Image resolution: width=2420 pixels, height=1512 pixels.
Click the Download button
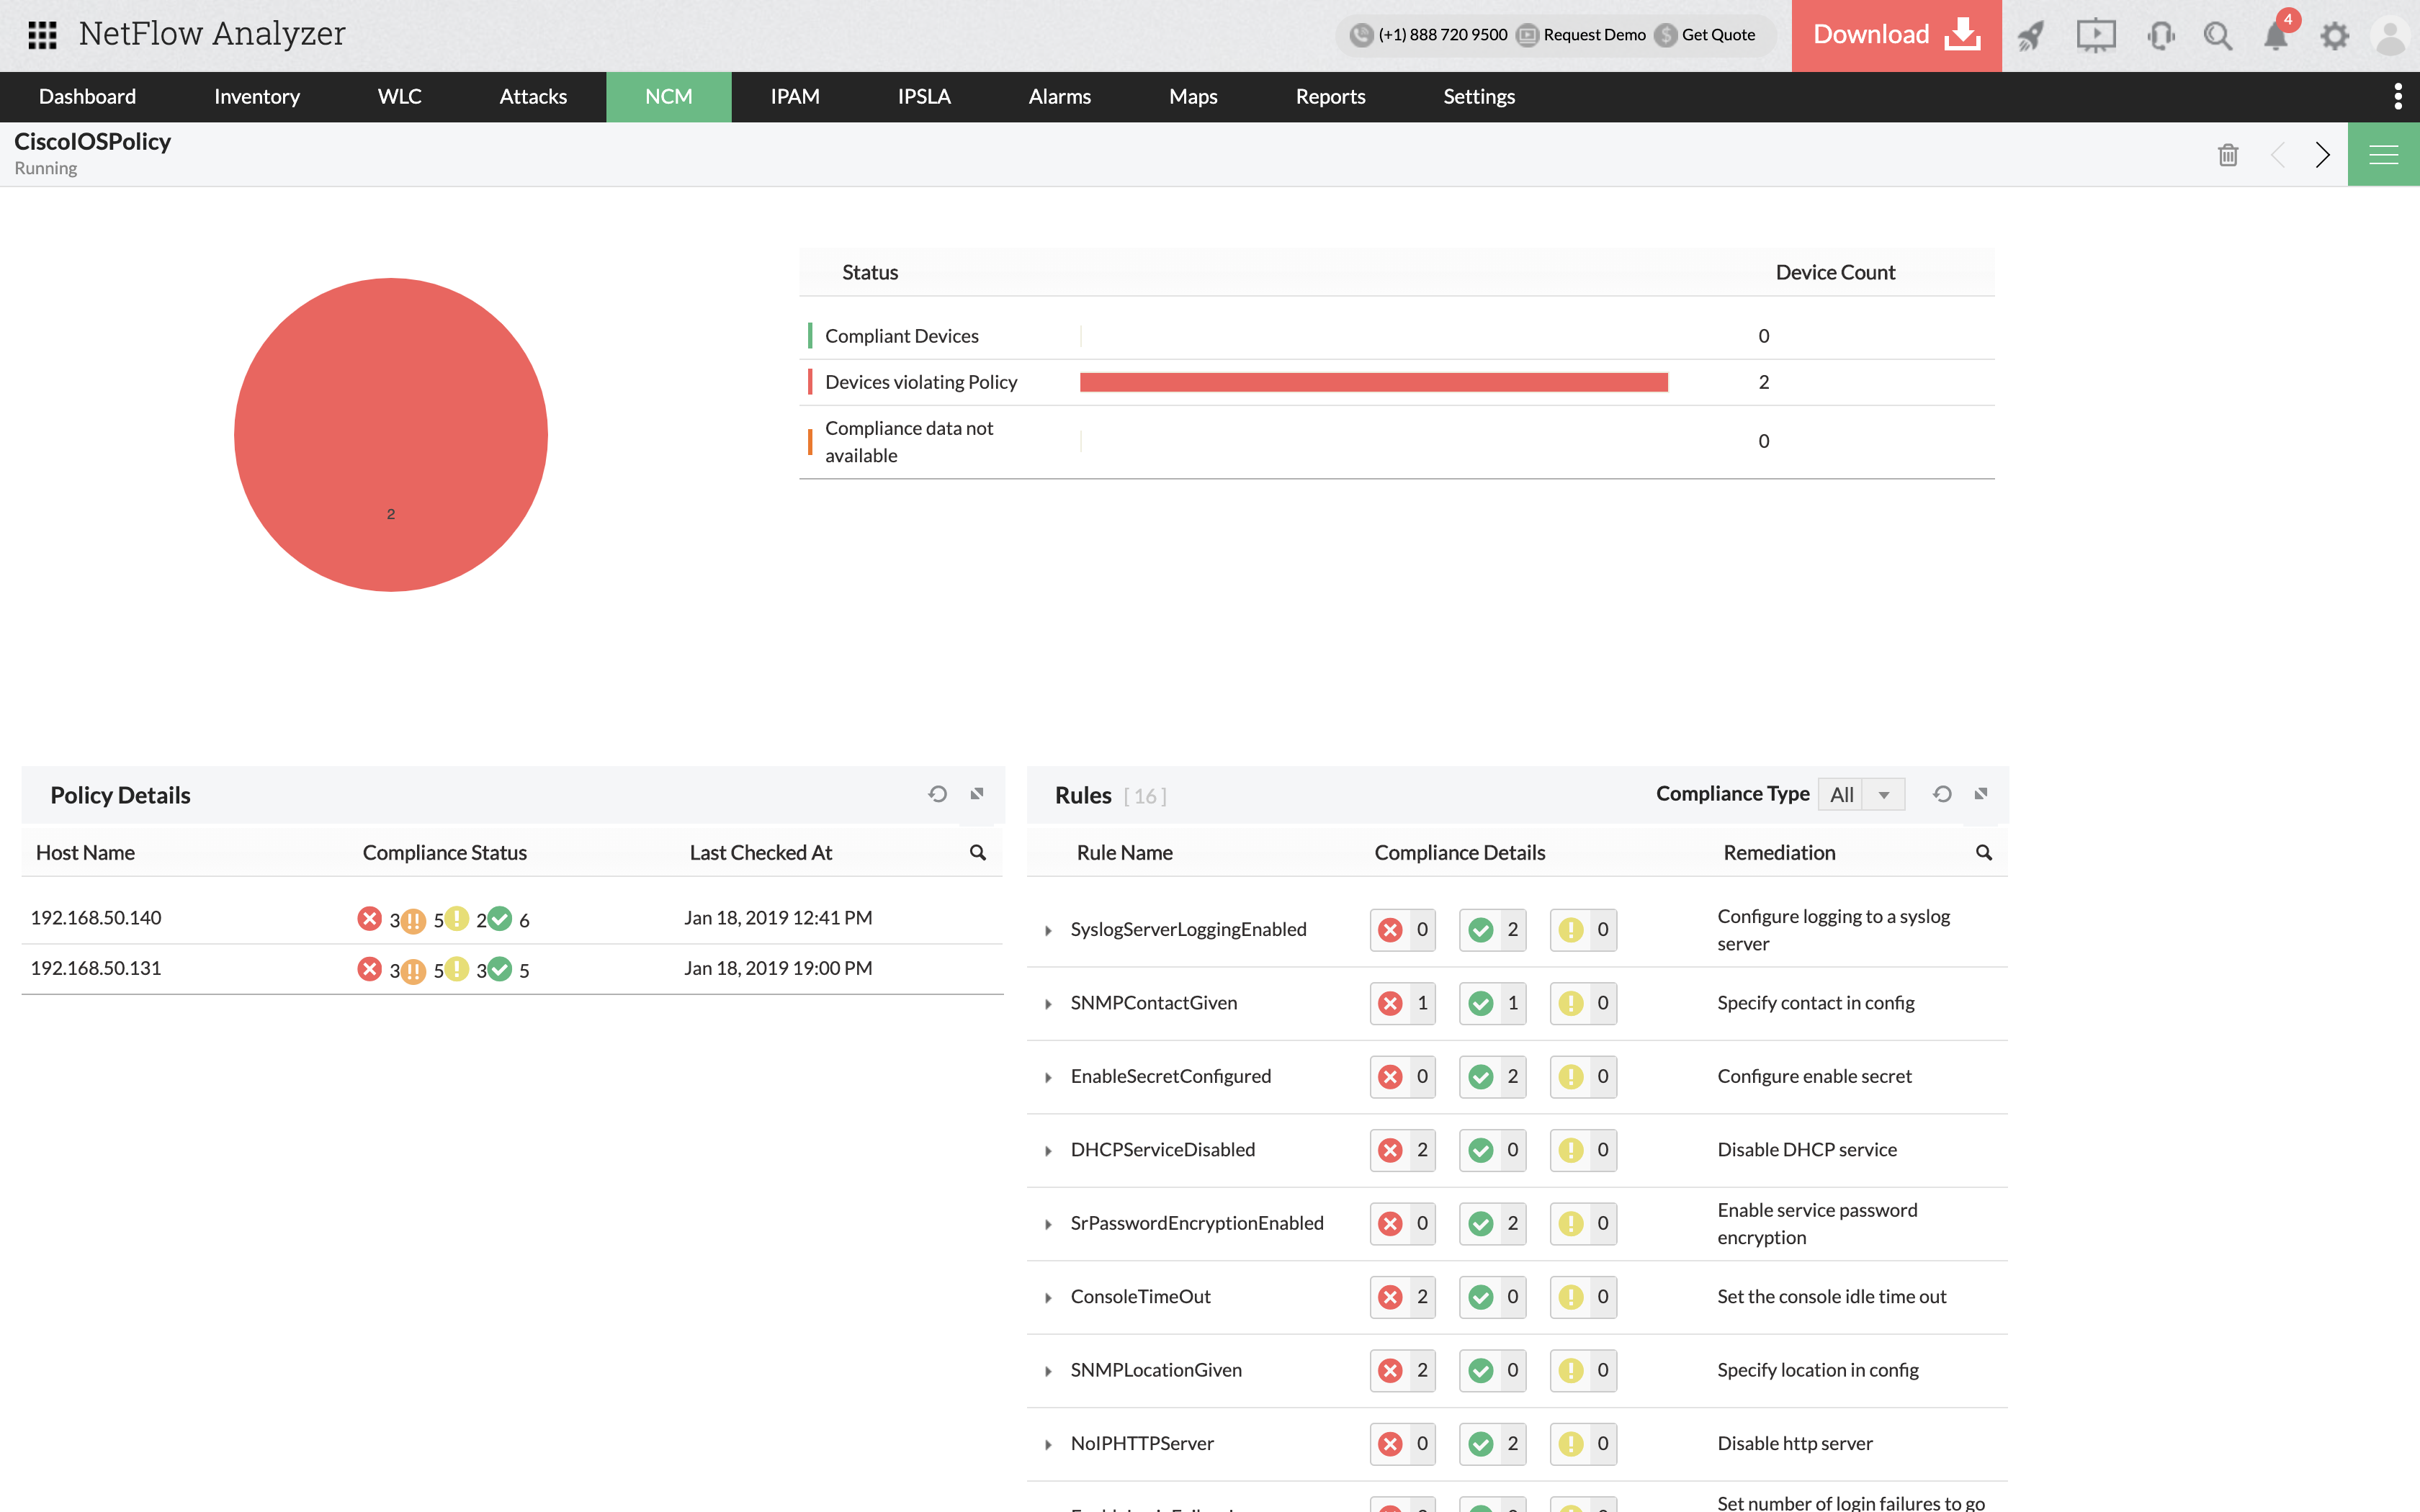pos(1896,35)
